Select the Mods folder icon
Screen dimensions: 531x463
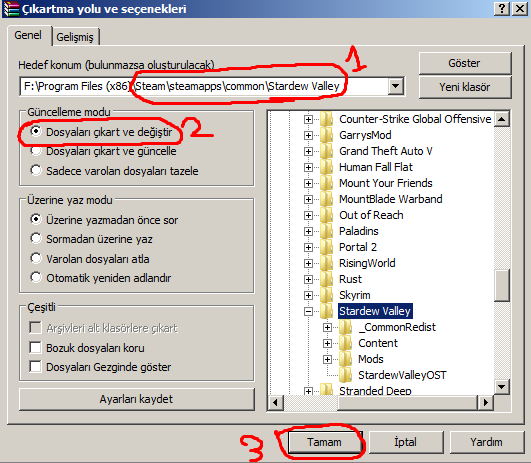pyautogui.click(x=346, y=359)
